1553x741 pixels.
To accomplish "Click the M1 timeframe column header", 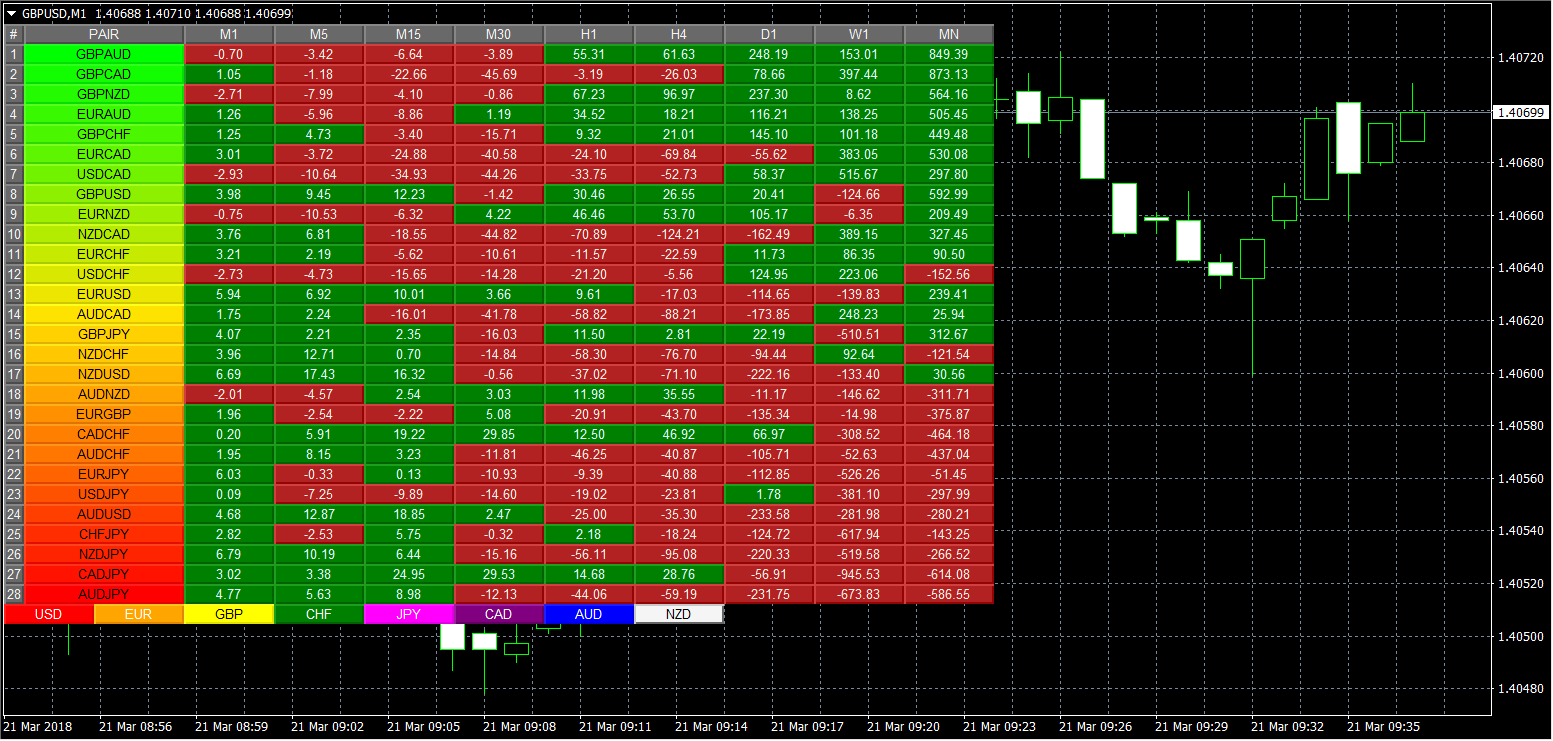I will [x=229, y=34].
